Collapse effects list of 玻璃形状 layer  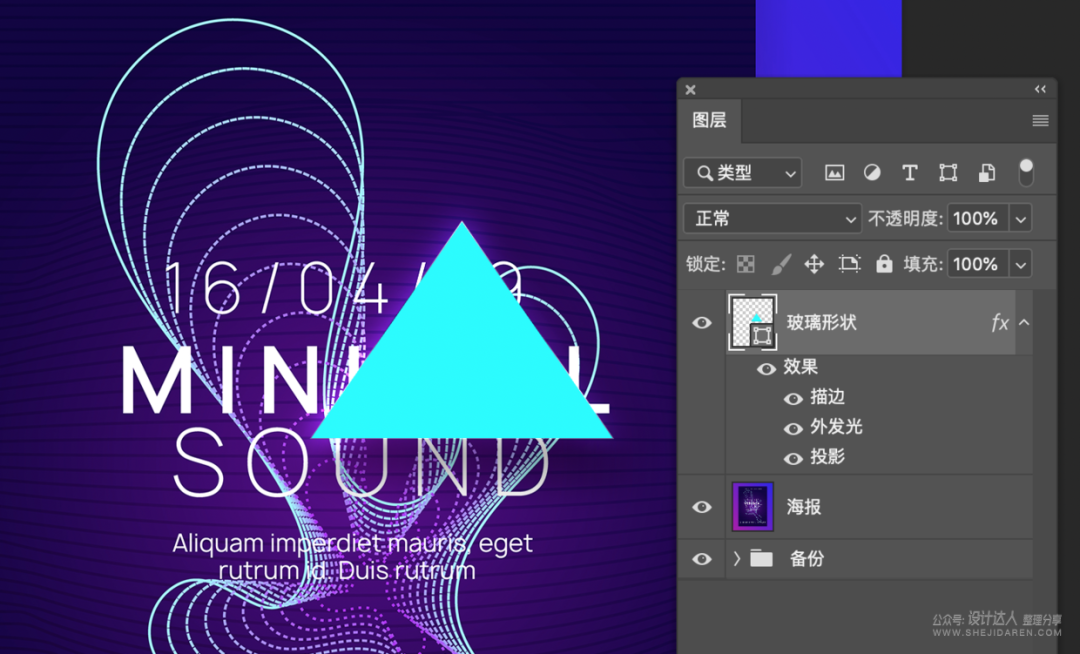click(1024, 322)
